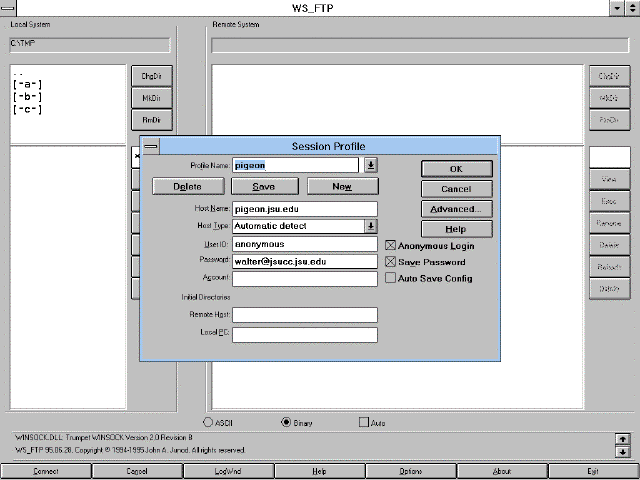The image size is (640, 480).
Task: Click bottom bar Cancel button
Action: [x=137, y=471]
